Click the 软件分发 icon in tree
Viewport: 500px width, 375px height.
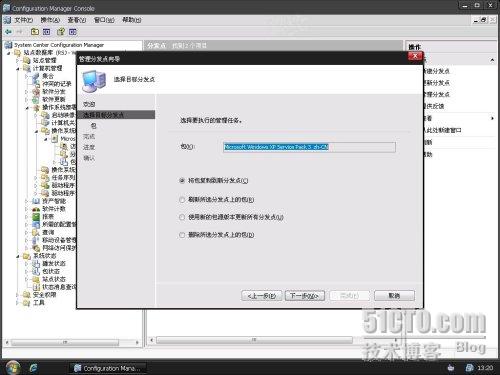[x=36, y=92]
